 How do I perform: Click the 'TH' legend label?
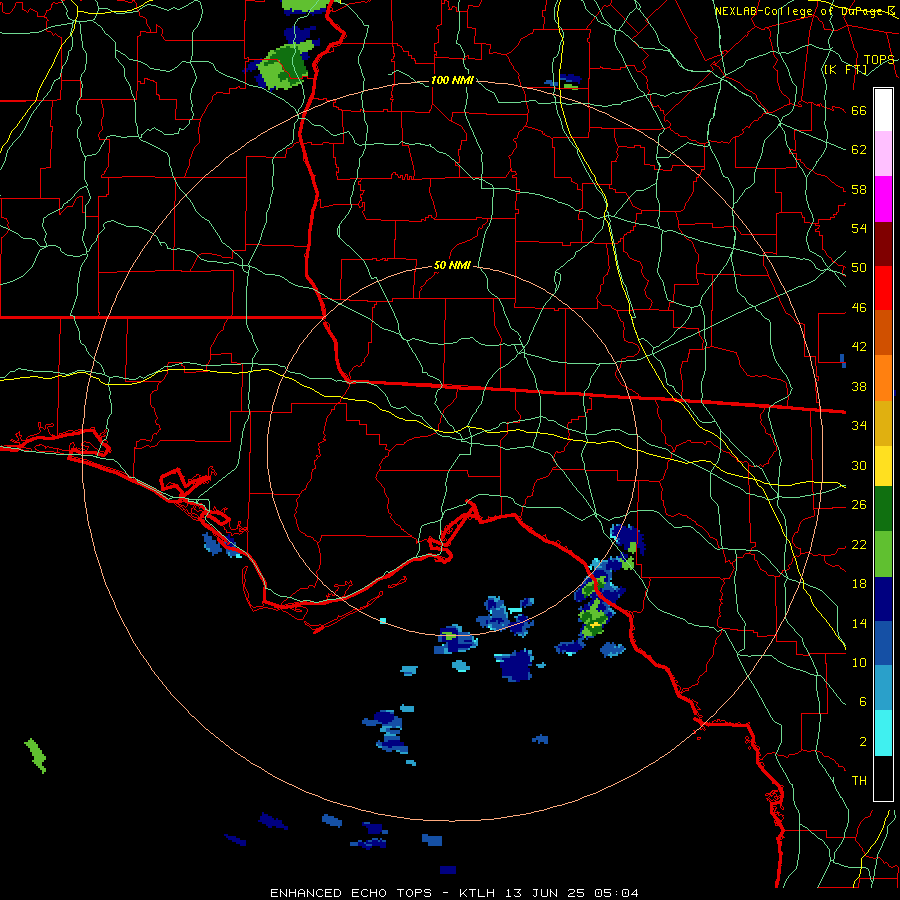[x=859, y=780]
